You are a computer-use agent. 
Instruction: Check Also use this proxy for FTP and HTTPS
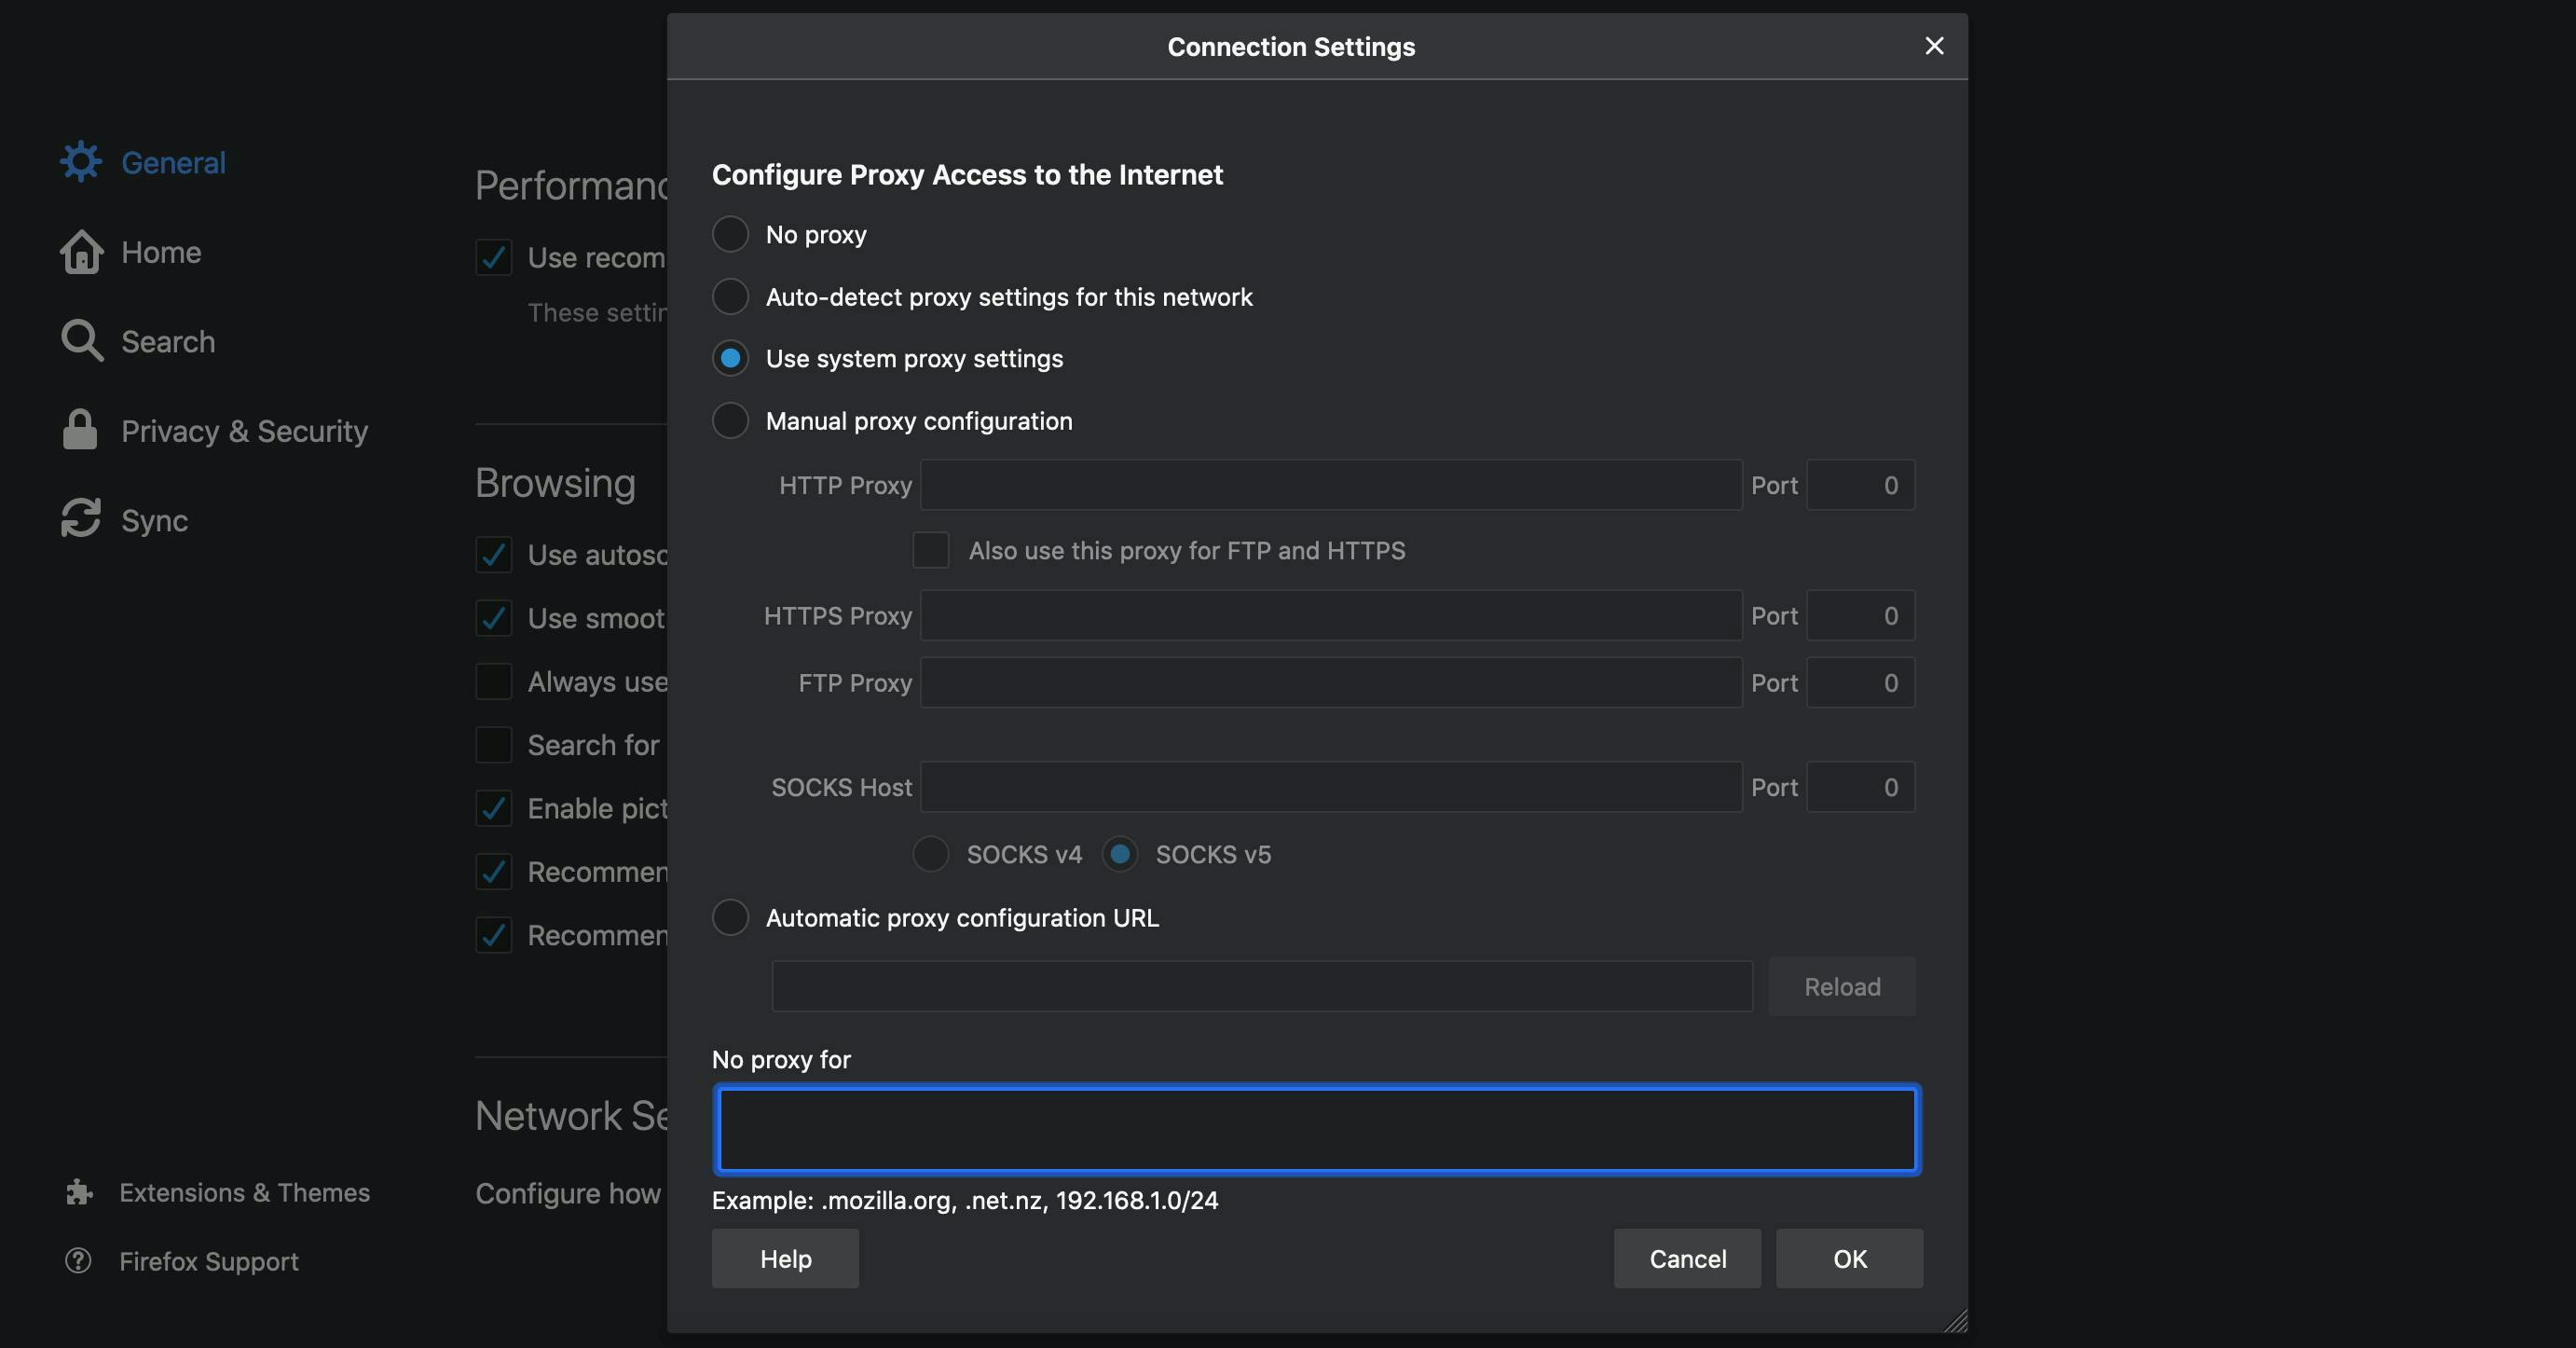(930, 550)
